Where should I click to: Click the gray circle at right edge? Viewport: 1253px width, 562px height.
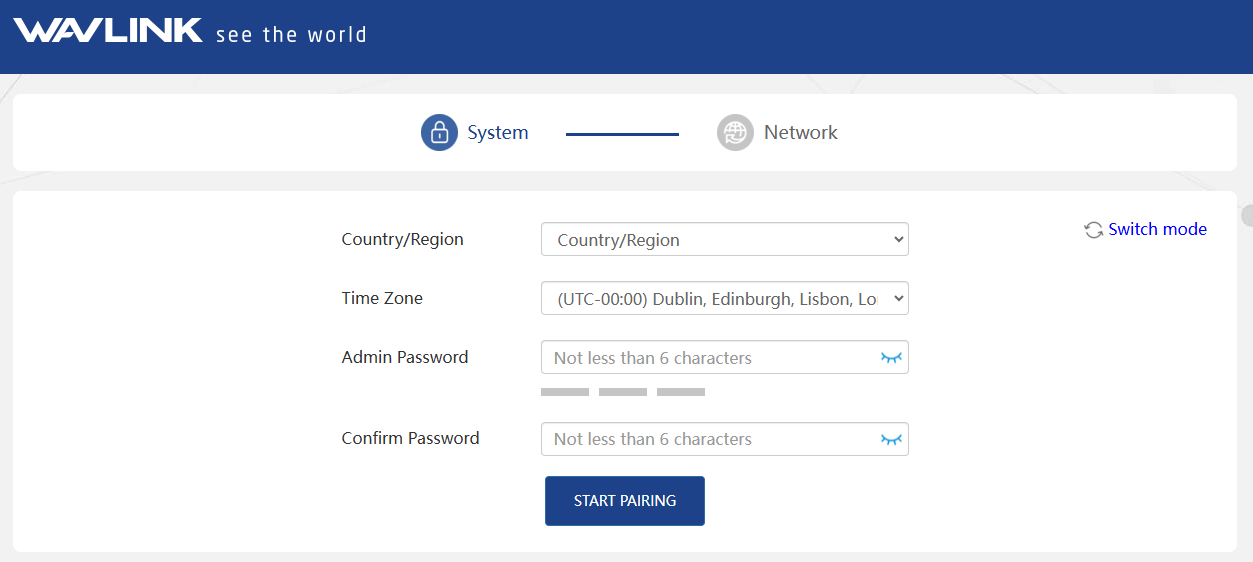[x=1247, y=215]
